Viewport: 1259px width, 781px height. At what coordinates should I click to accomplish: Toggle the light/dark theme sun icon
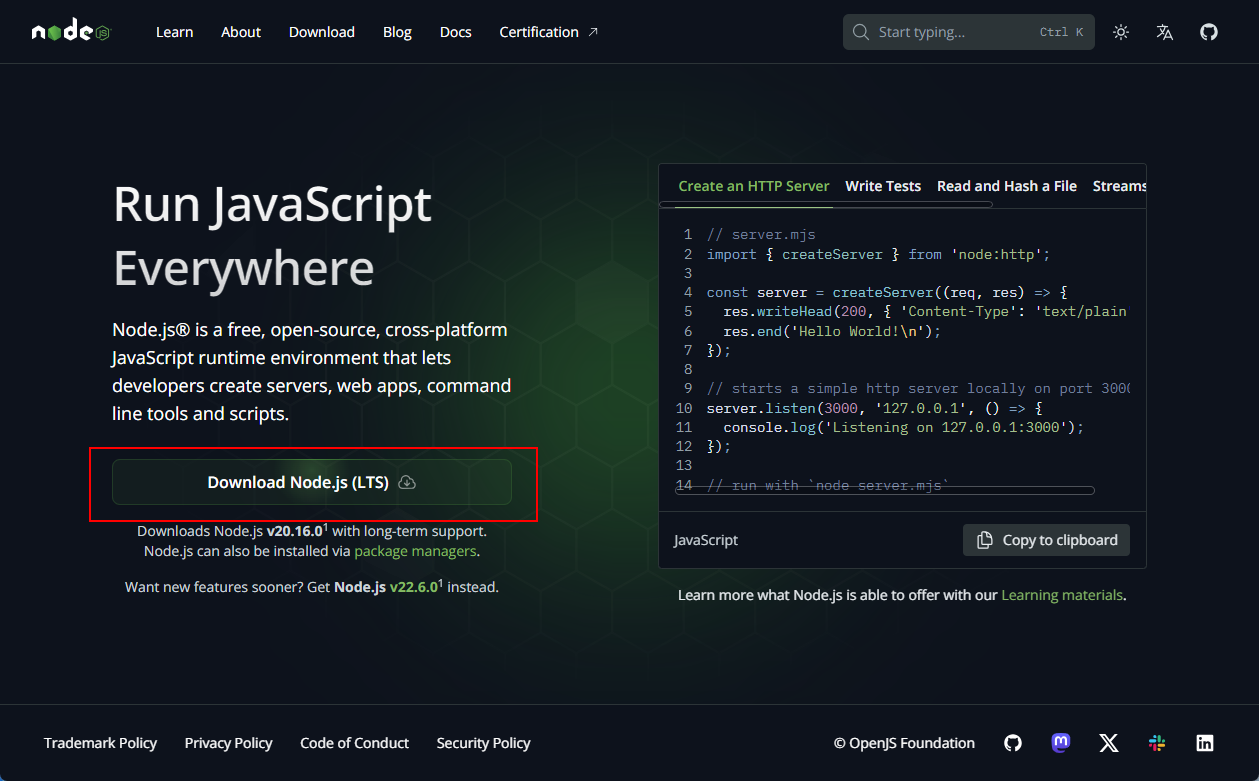[x=1121, y=32]
